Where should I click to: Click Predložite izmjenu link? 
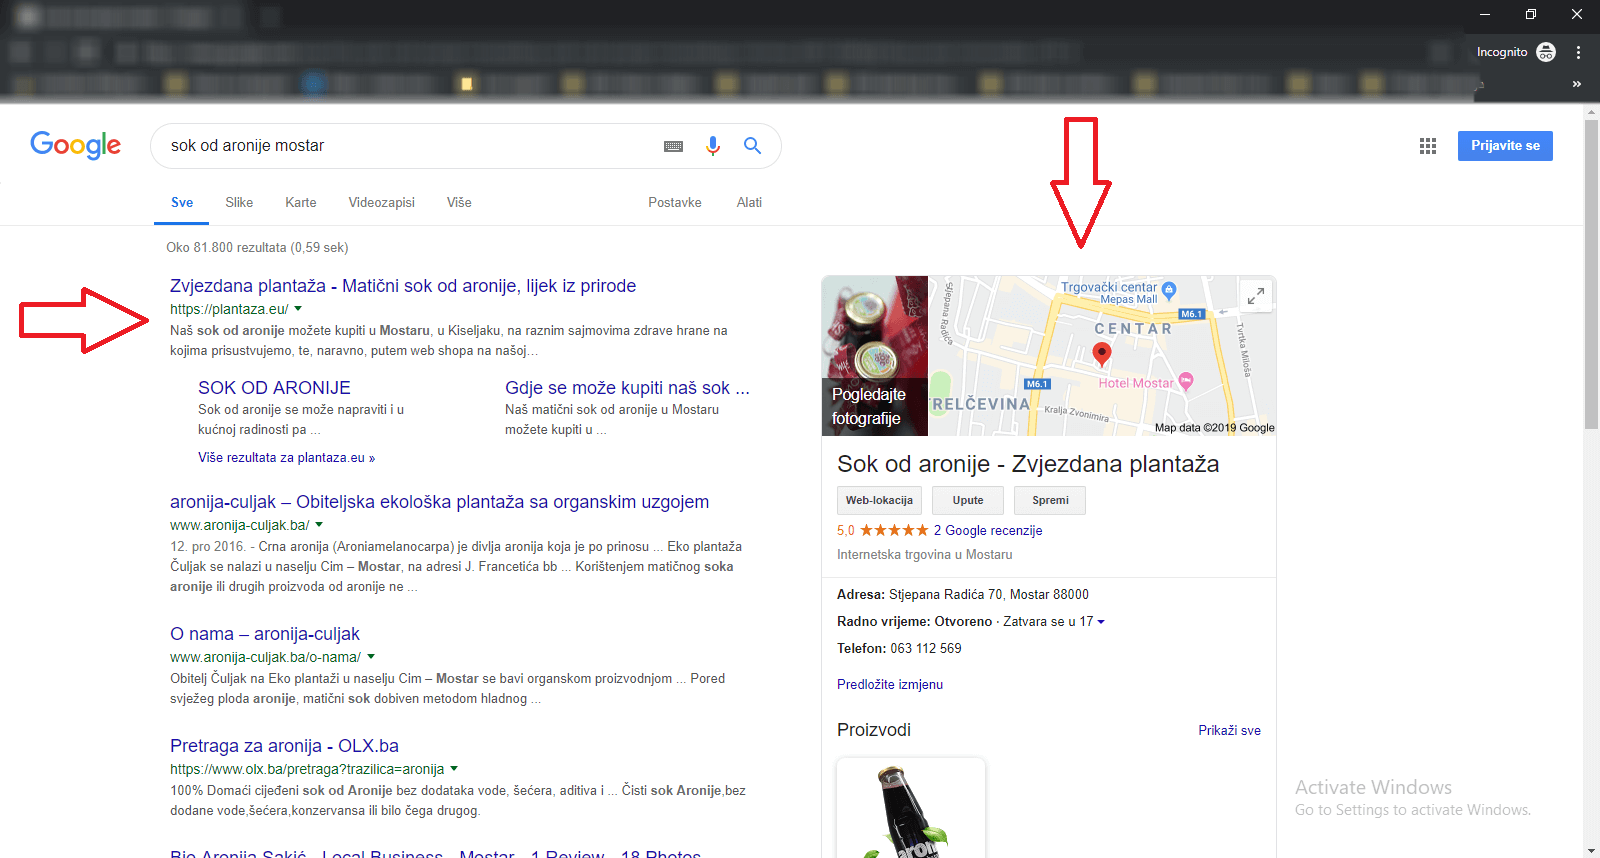pos(890,685)
